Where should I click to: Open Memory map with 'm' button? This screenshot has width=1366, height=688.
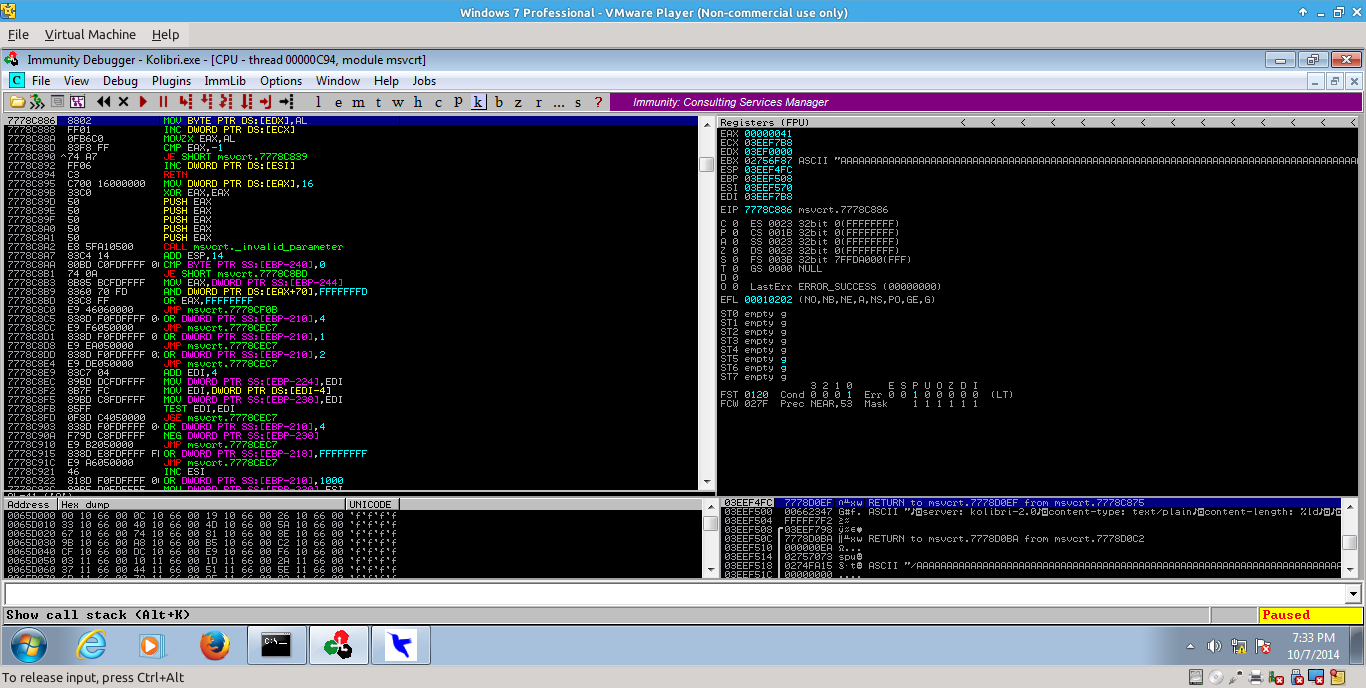357,102
